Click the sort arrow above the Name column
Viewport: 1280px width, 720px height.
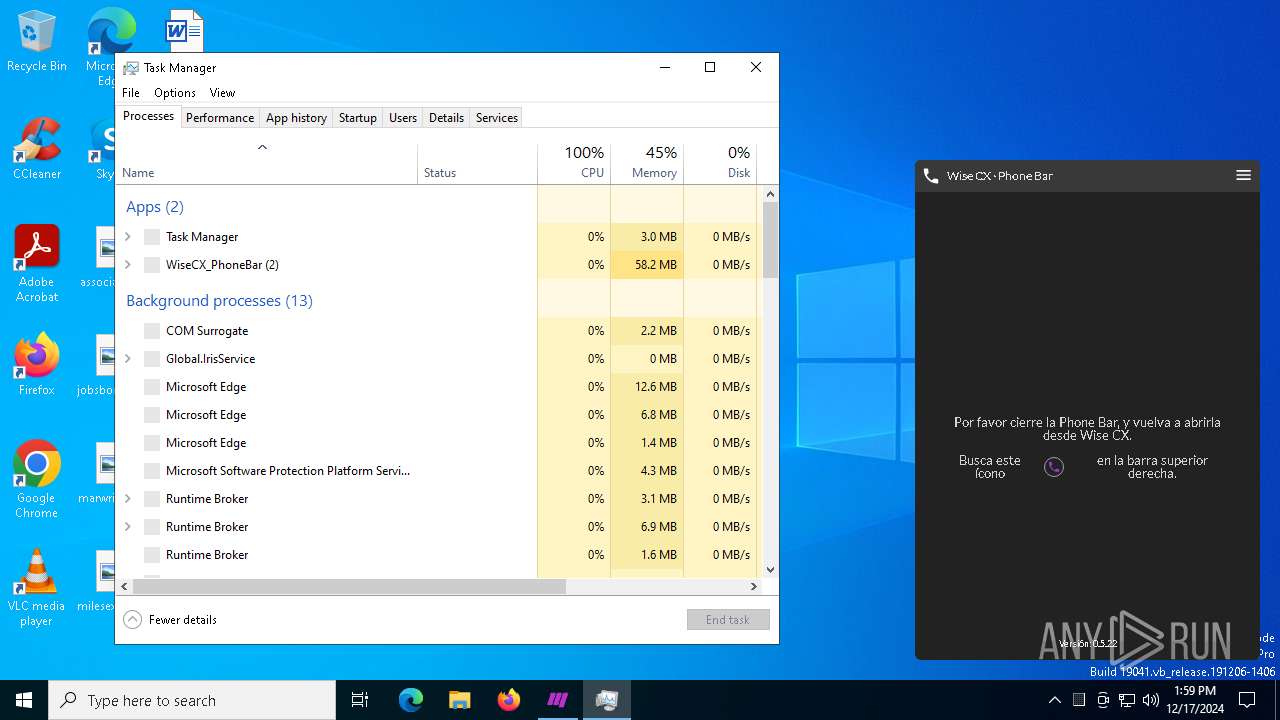(263, 148)
